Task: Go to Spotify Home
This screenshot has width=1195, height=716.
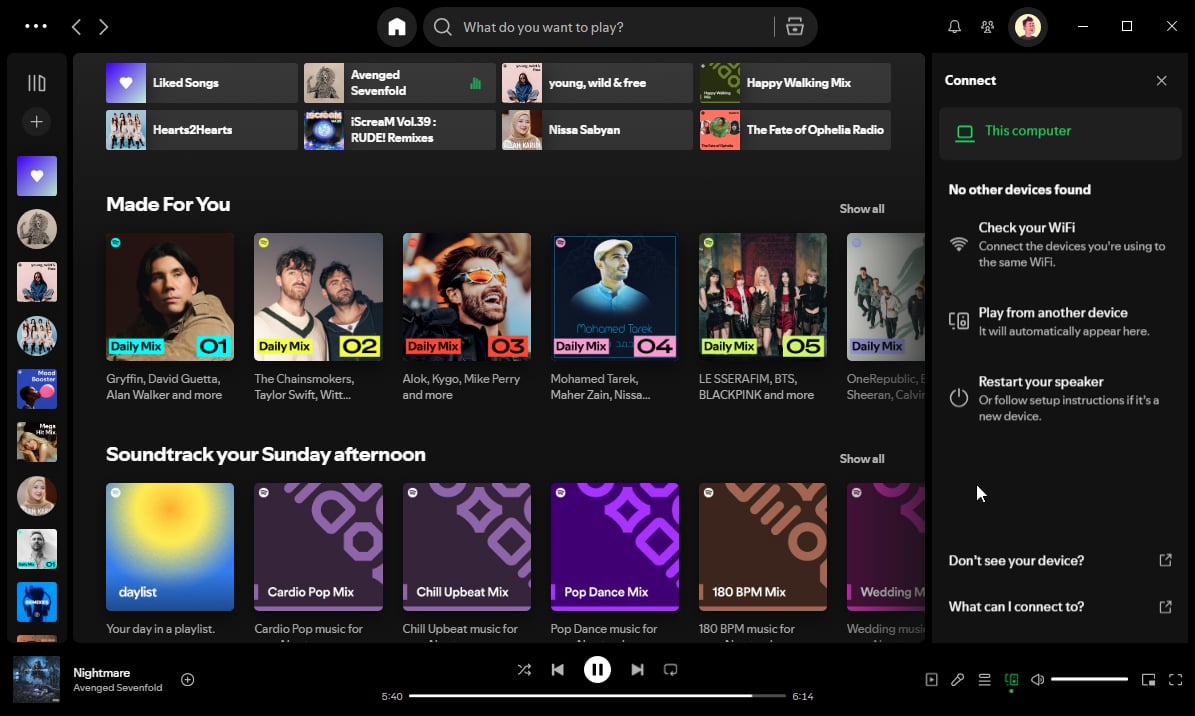Action: (396, 27)
